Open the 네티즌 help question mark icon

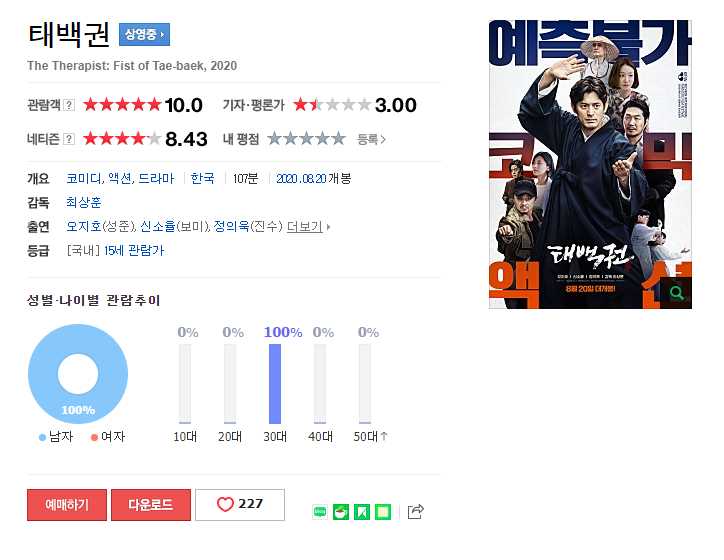tap(68, 139)
